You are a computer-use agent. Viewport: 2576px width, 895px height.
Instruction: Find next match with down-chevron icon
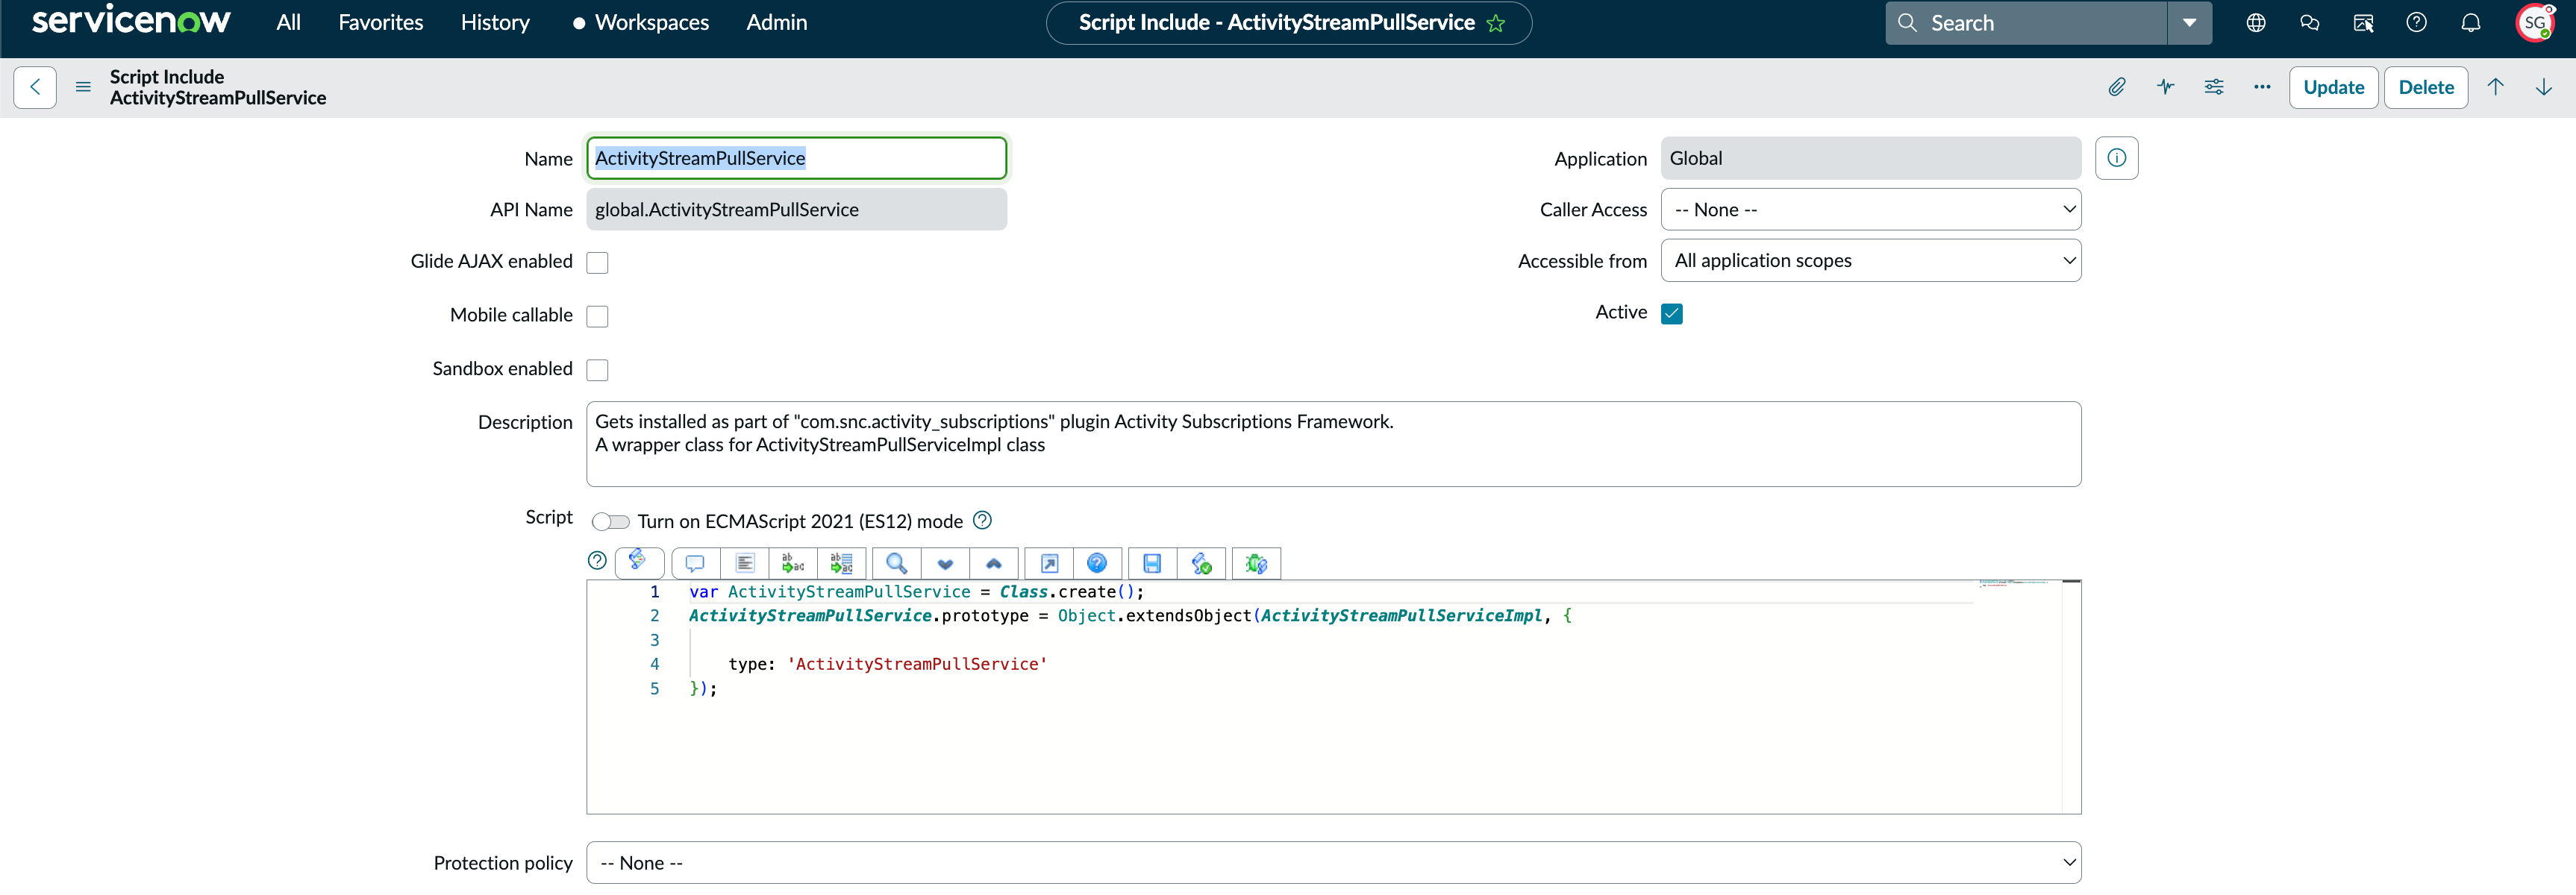(945, 563)
